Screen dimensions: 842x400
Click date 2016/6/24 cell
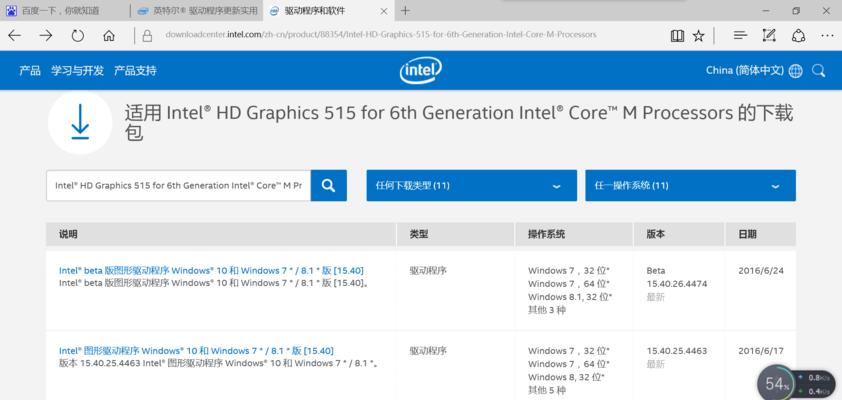[761, 271]
